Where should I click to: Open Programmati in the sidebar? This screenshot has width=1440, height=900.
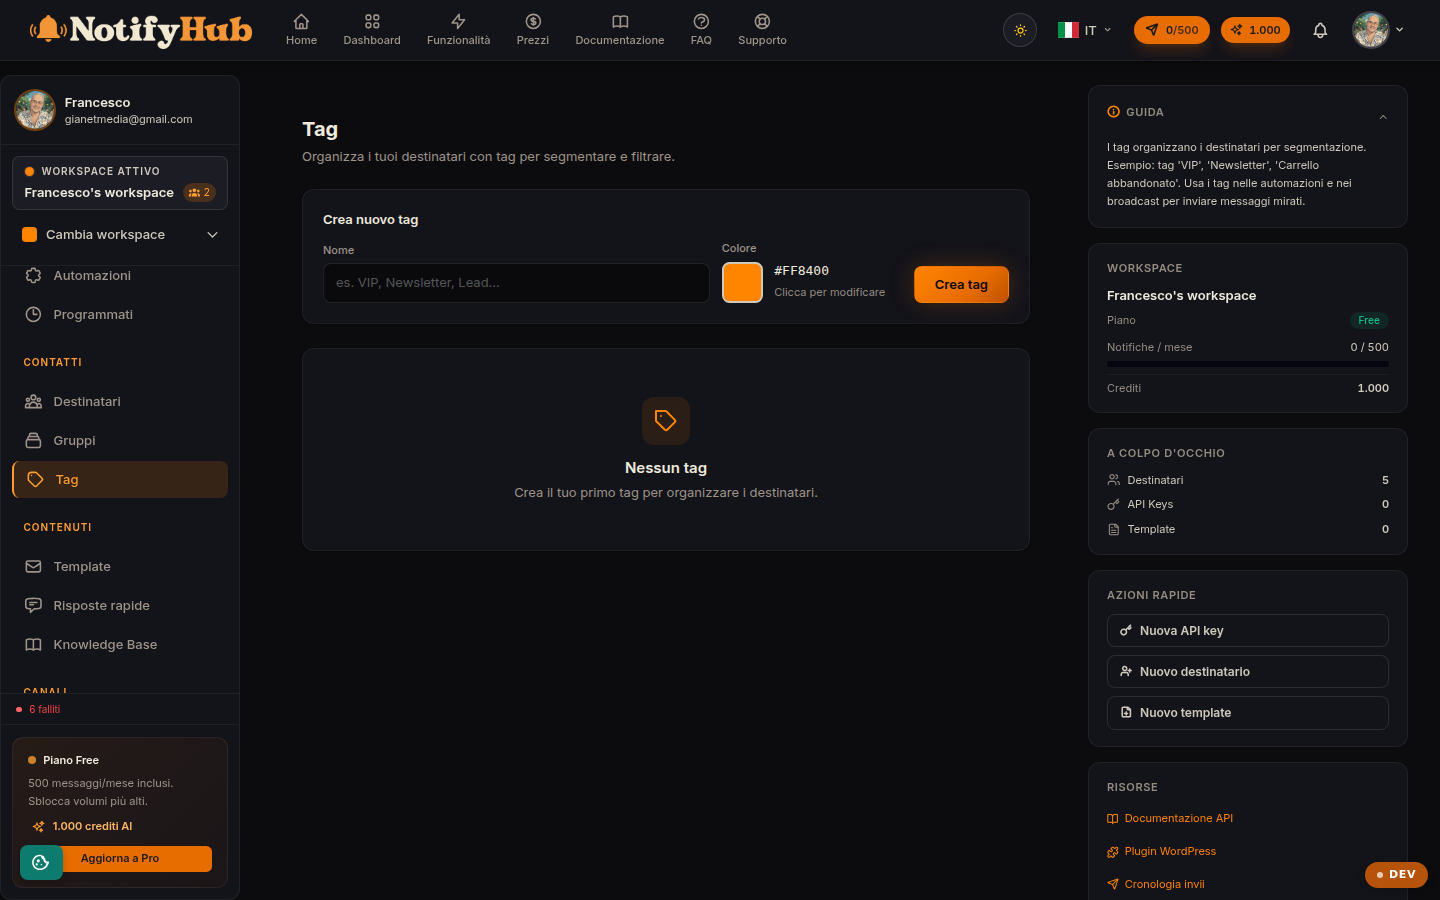click(x=120, y=314)
